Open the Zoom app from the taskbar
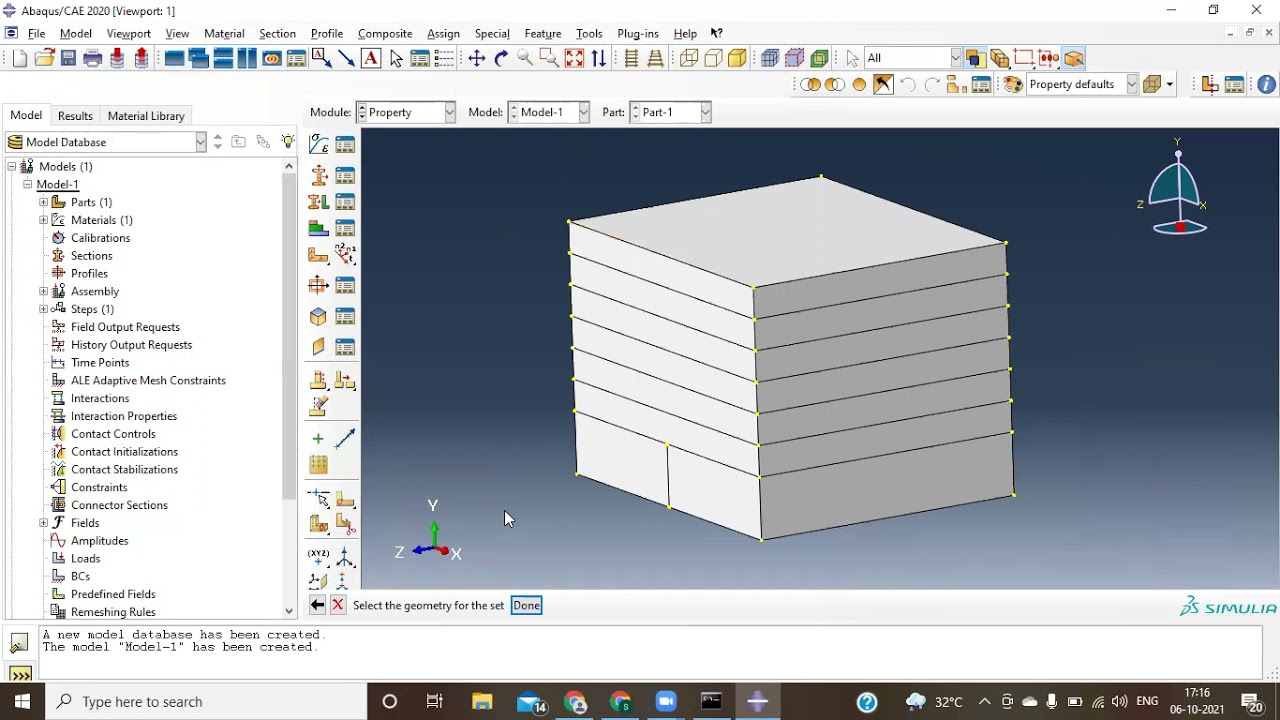1280x720 pixels. pyautogui.click(x=666, y=702)
